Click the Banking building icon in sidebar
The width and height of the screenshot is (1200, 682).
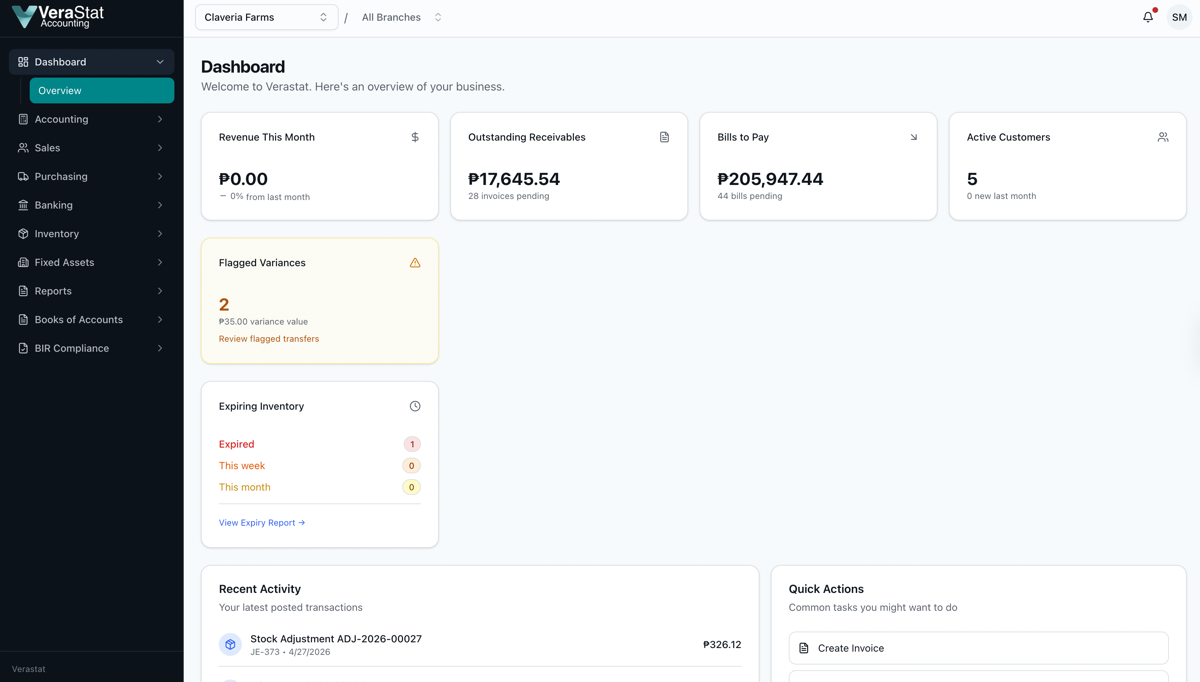point(23,205)
